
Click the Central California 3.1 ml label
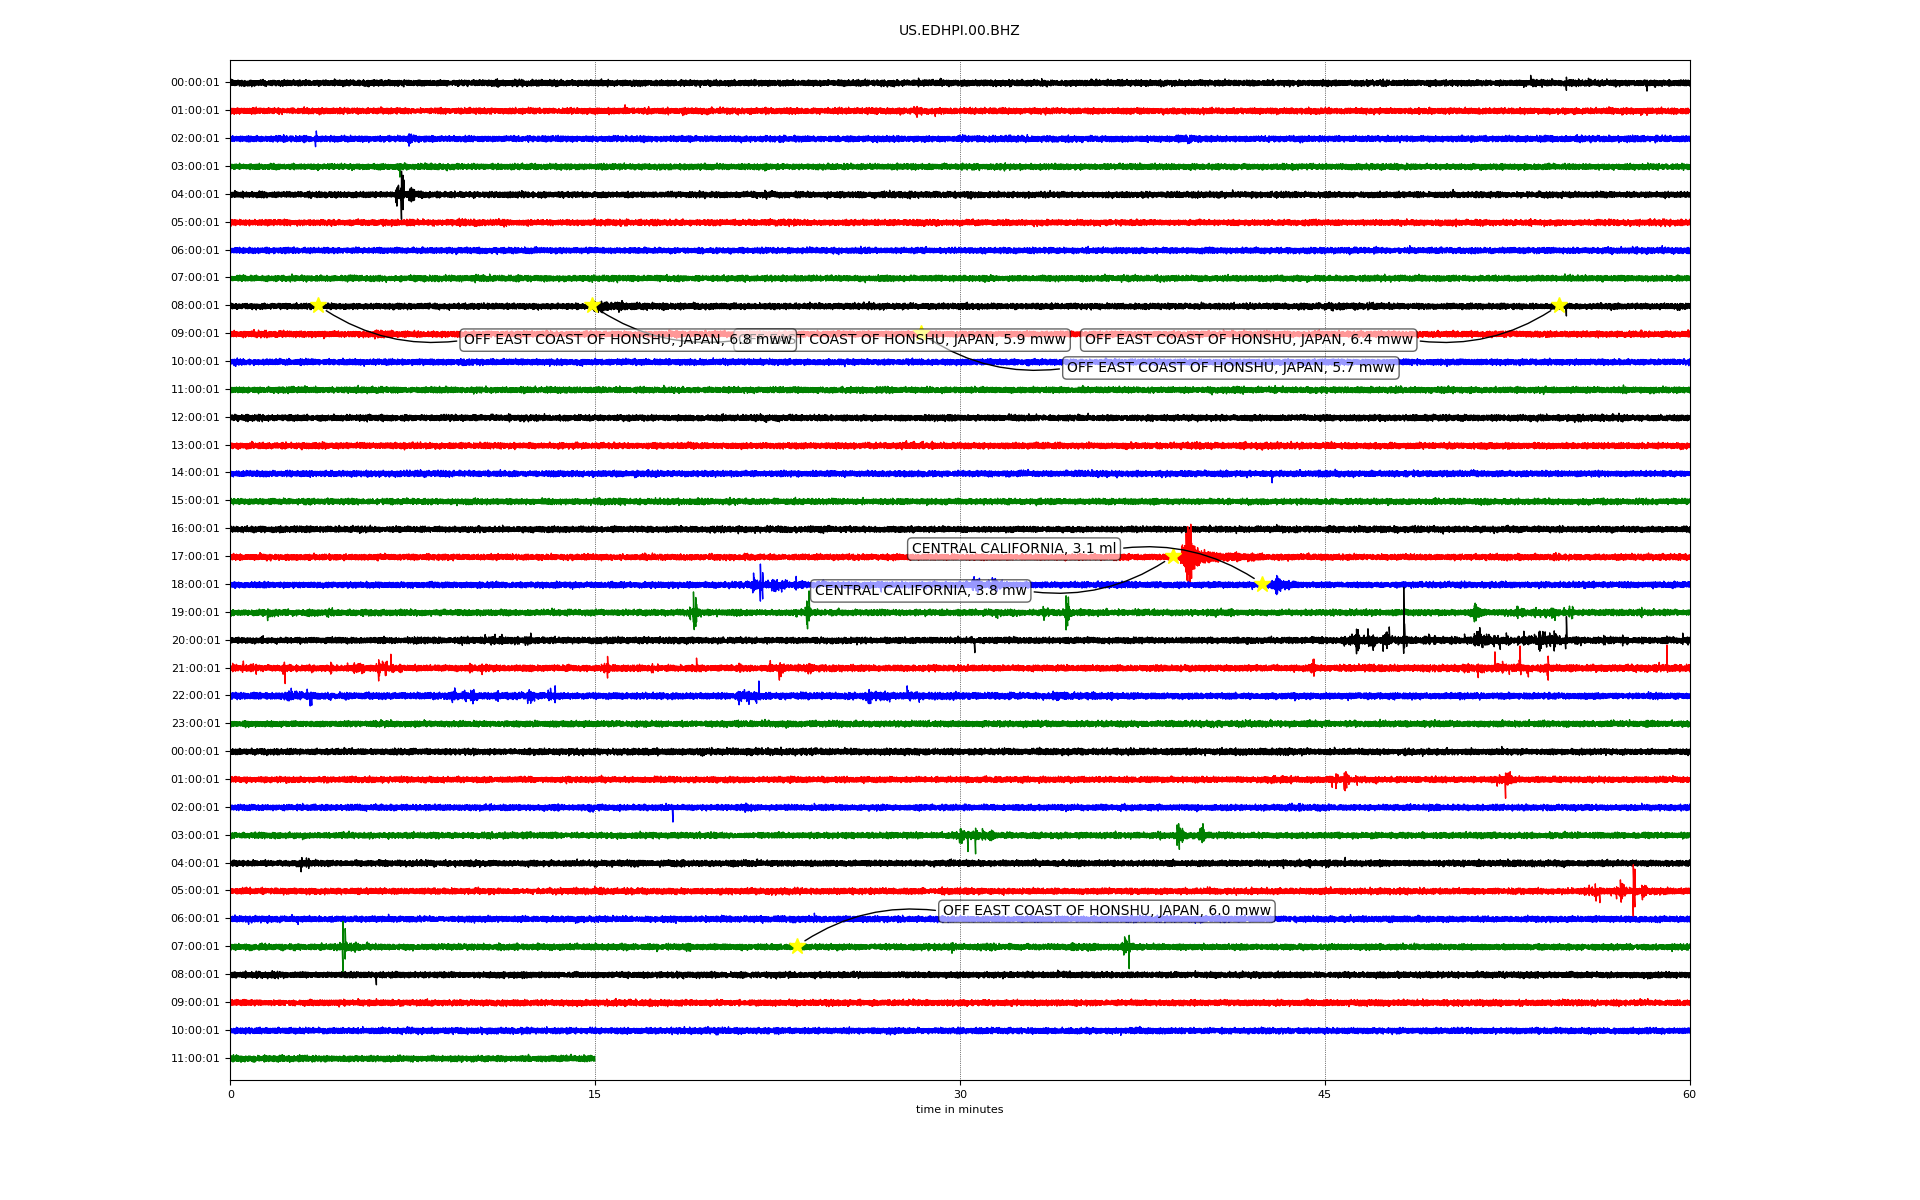(x=1013, y=548)
